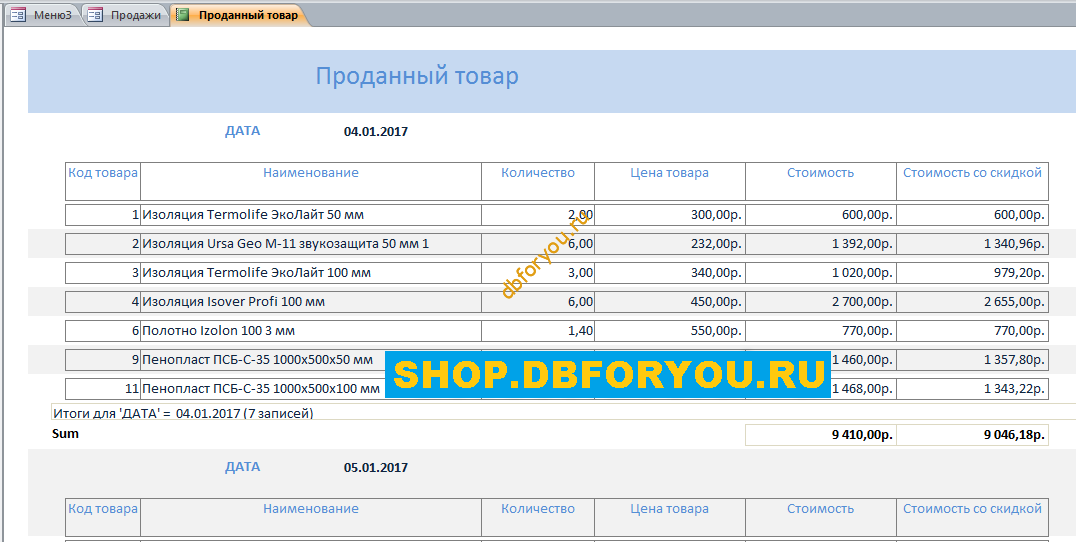Click Код товара header in first table

click(103, 181)
